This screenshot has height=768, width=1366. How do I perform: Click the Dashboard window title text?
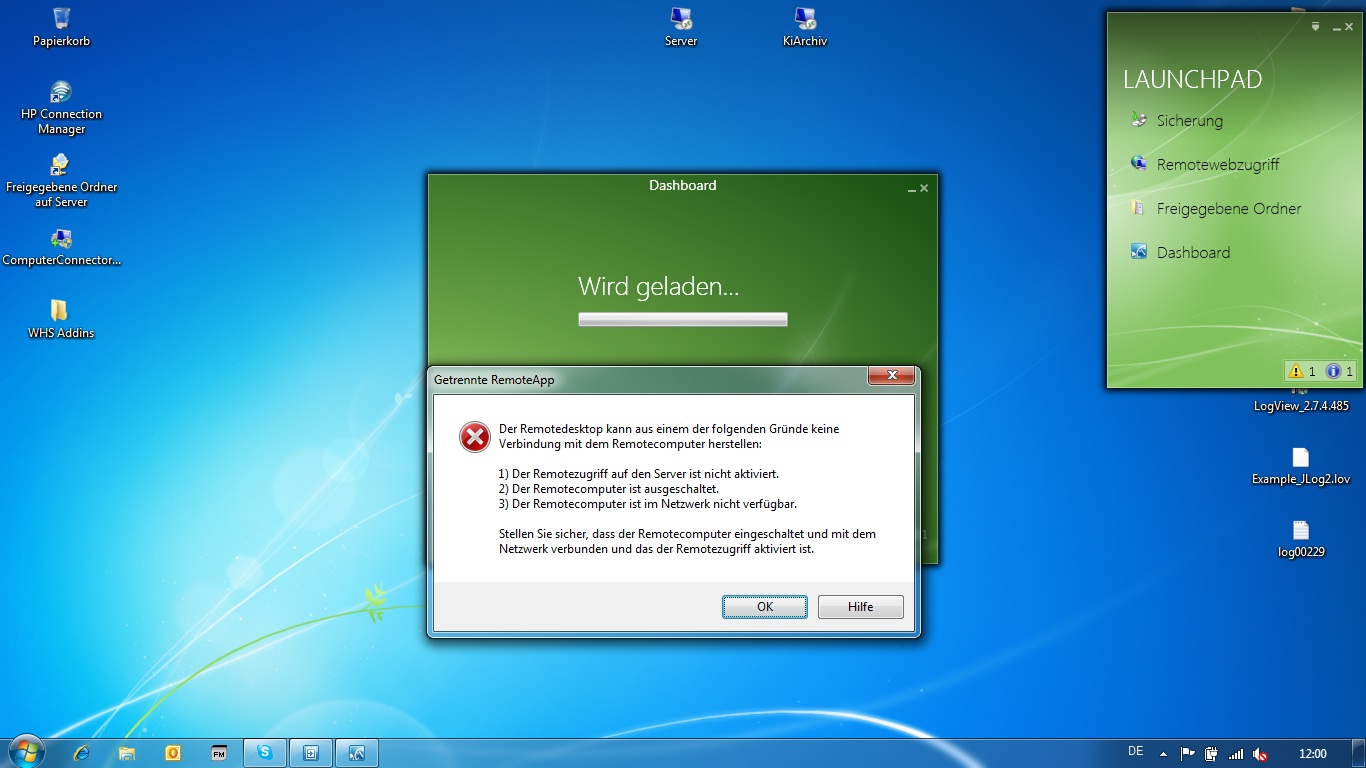(683, 185)
